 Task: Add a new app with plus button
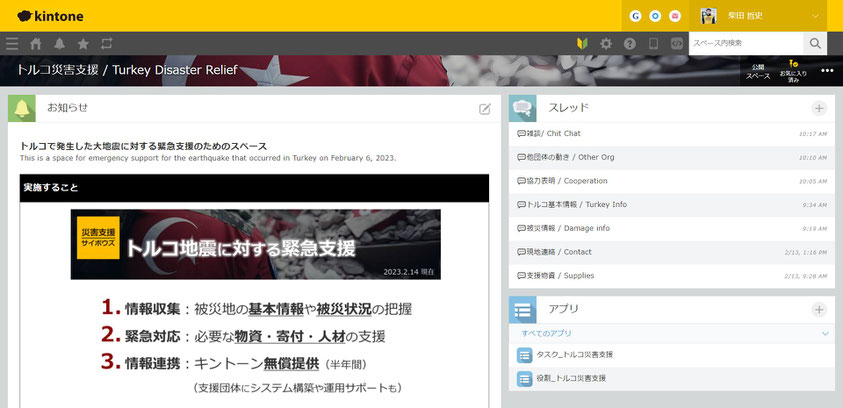(819, 310)
